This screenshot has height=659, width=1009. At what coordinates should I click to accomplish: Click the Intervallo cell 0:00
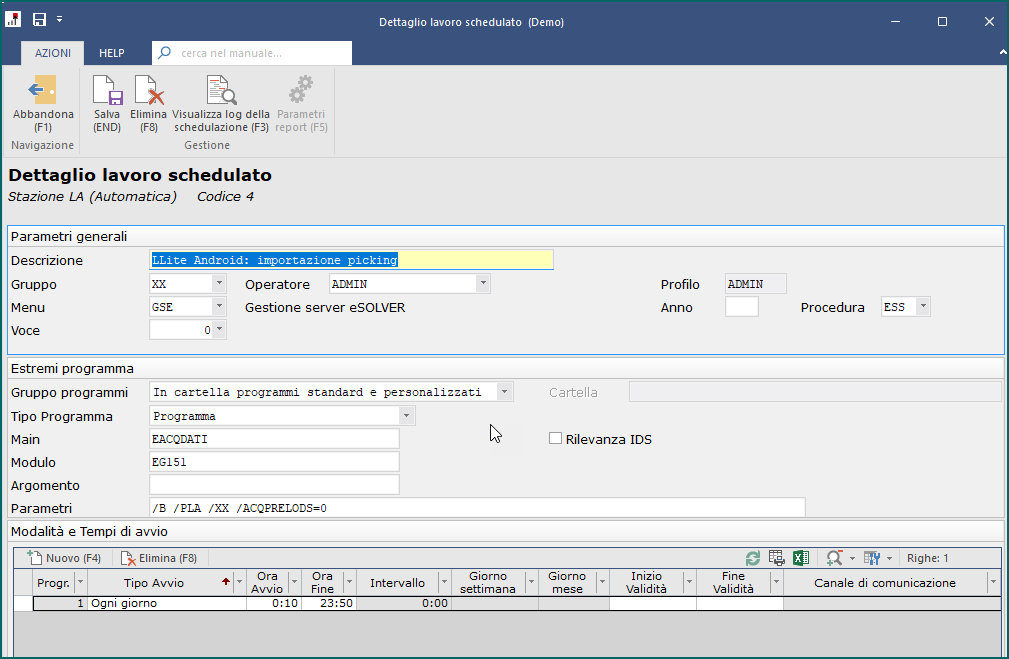point(403,603)
